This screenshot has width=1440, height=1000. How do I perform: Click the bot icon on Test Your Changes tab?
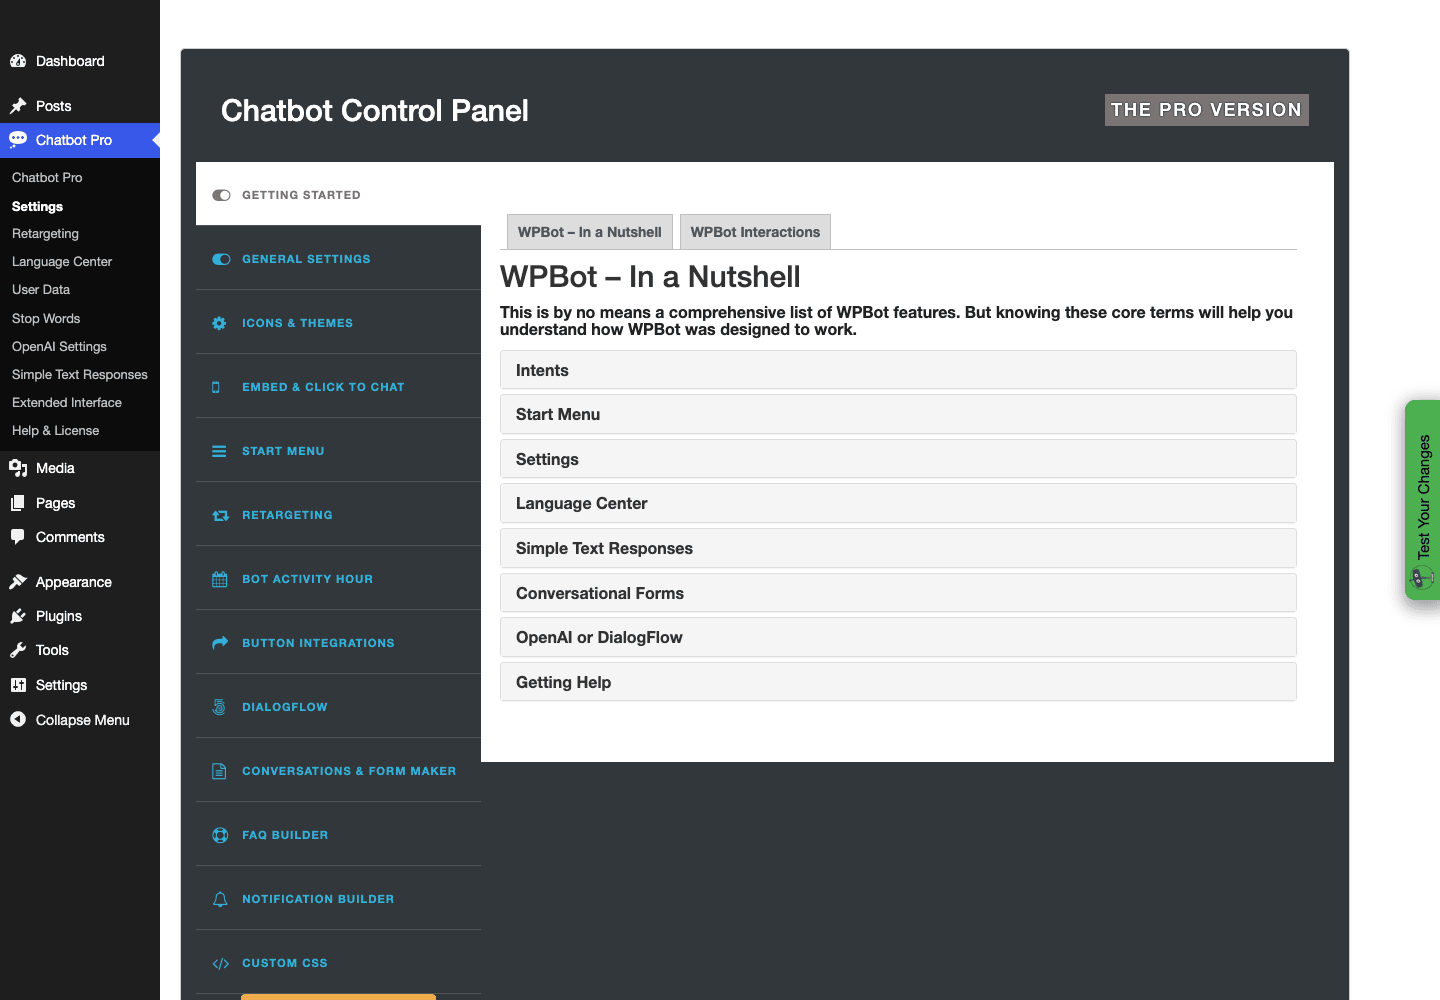click(1422, 577)
